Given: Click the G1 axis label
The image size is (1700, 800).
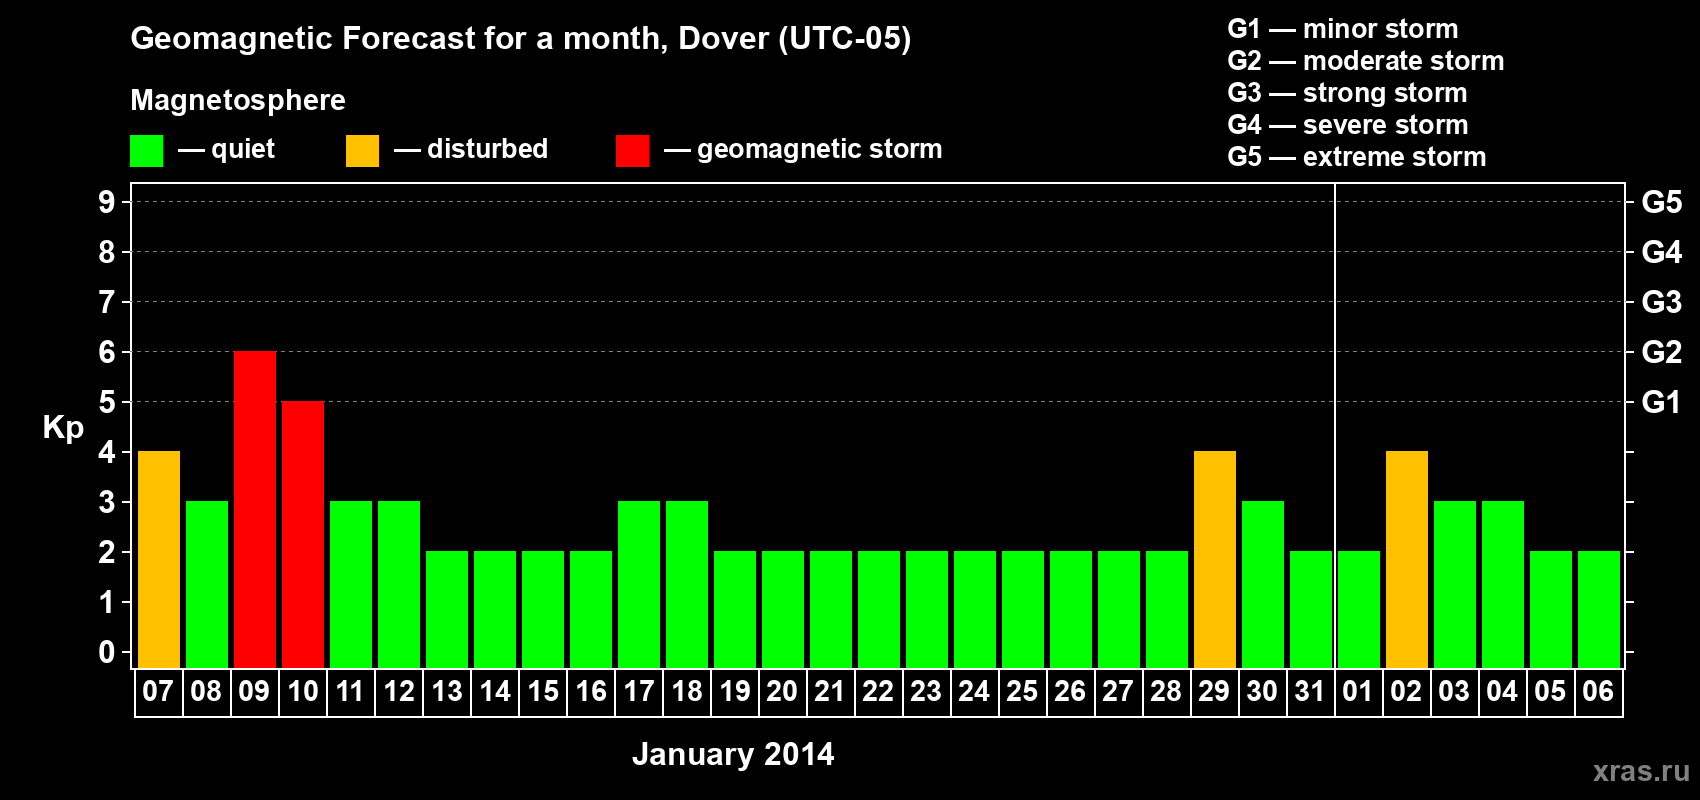Looking at the screenshot, I should point(1662,402).
